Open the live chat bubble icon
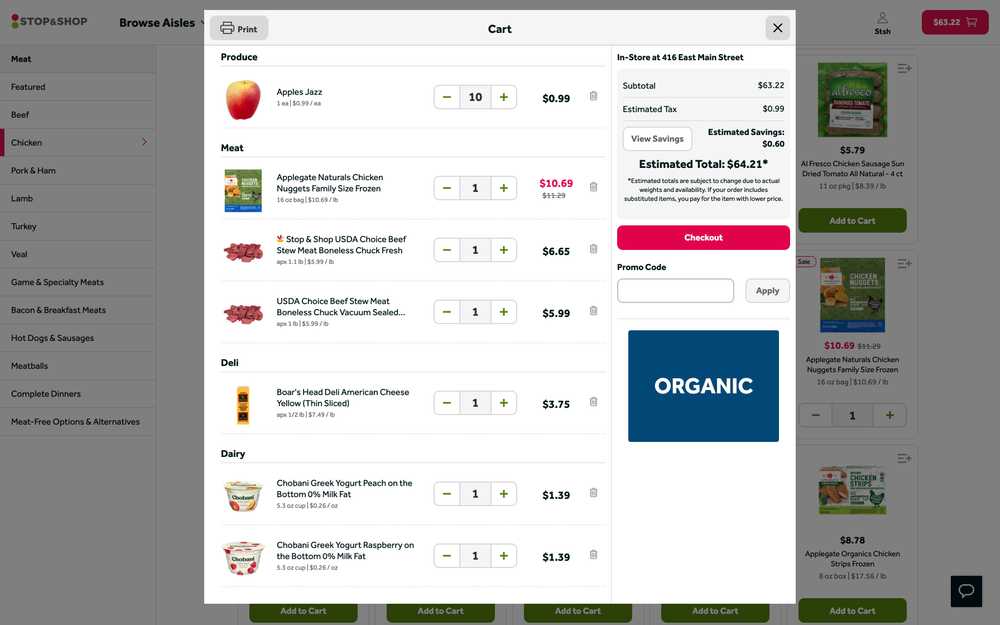1000x625 pixels. tap(966, 591)
